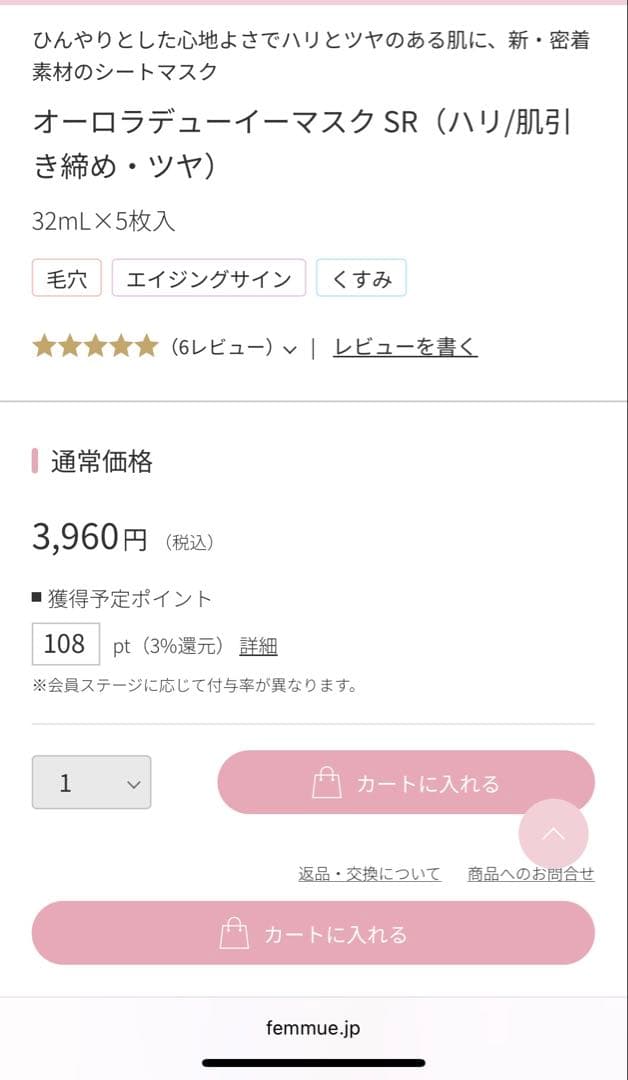This screenshot has width=628, height=1080.
Task: Open 商品へのお問合せ link
Action: [531, 874]
